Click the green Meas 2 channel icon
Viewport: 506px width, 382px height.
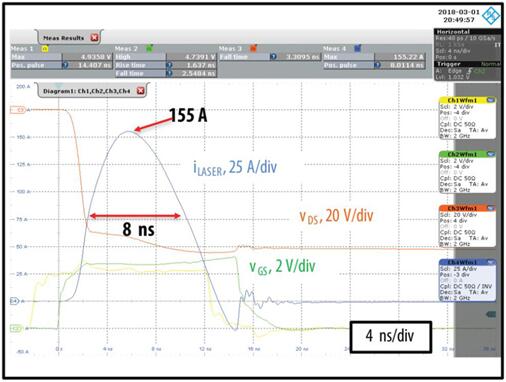coord(150,49)
